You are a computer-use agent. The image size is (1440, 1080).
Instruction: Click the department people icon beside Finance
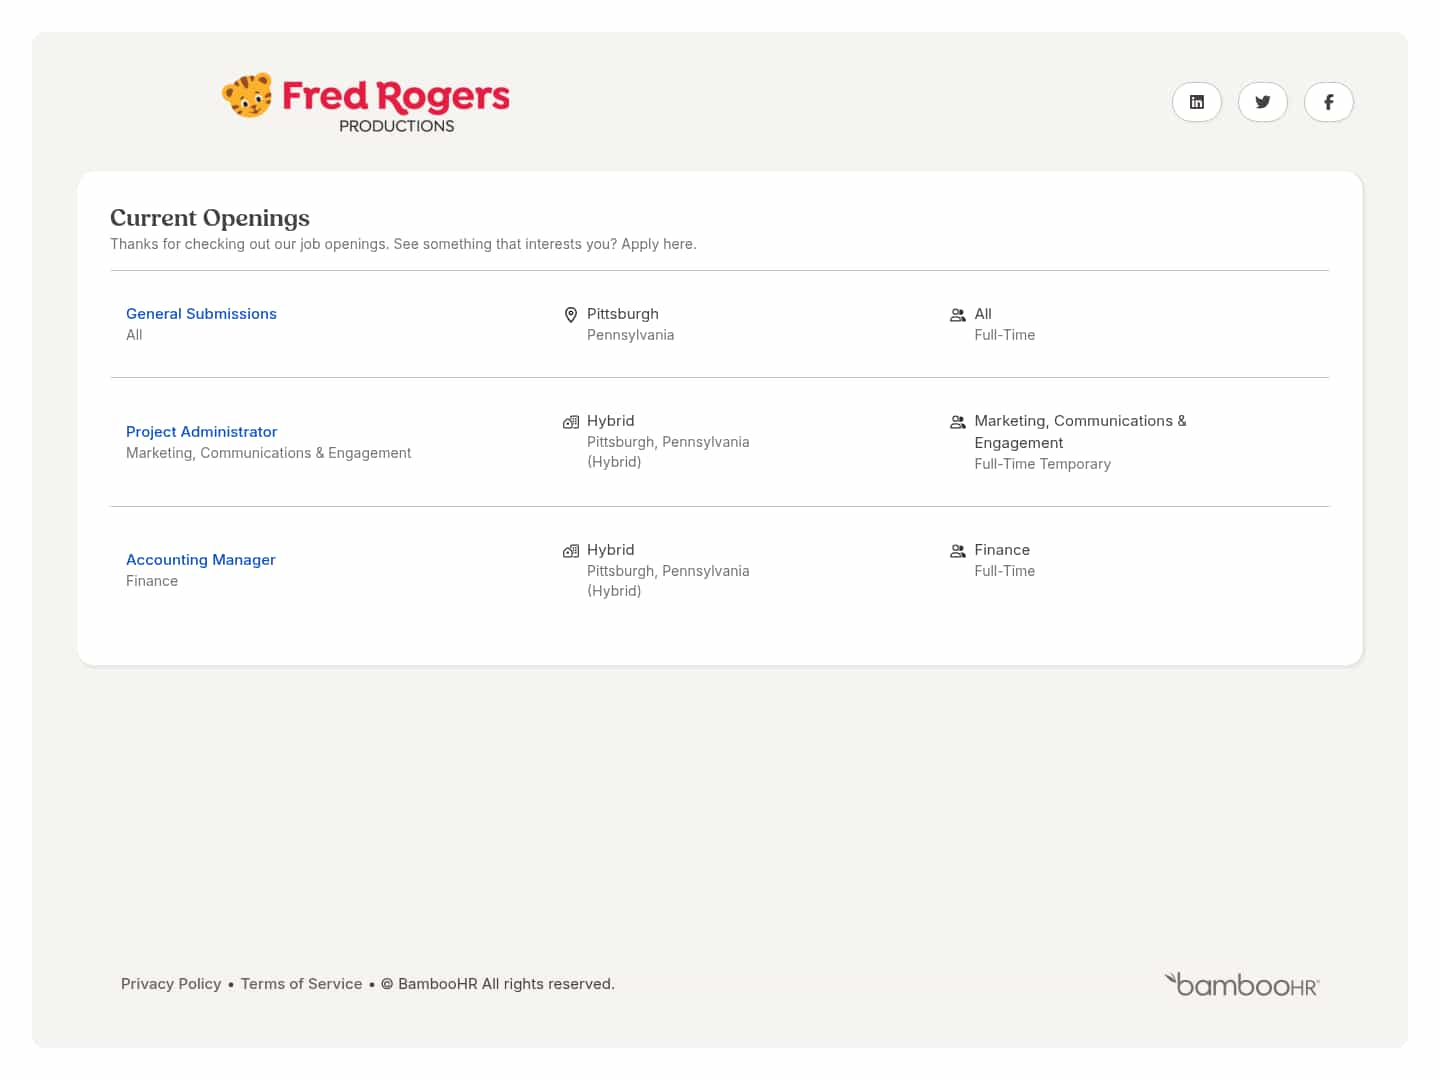click(957, 551)
